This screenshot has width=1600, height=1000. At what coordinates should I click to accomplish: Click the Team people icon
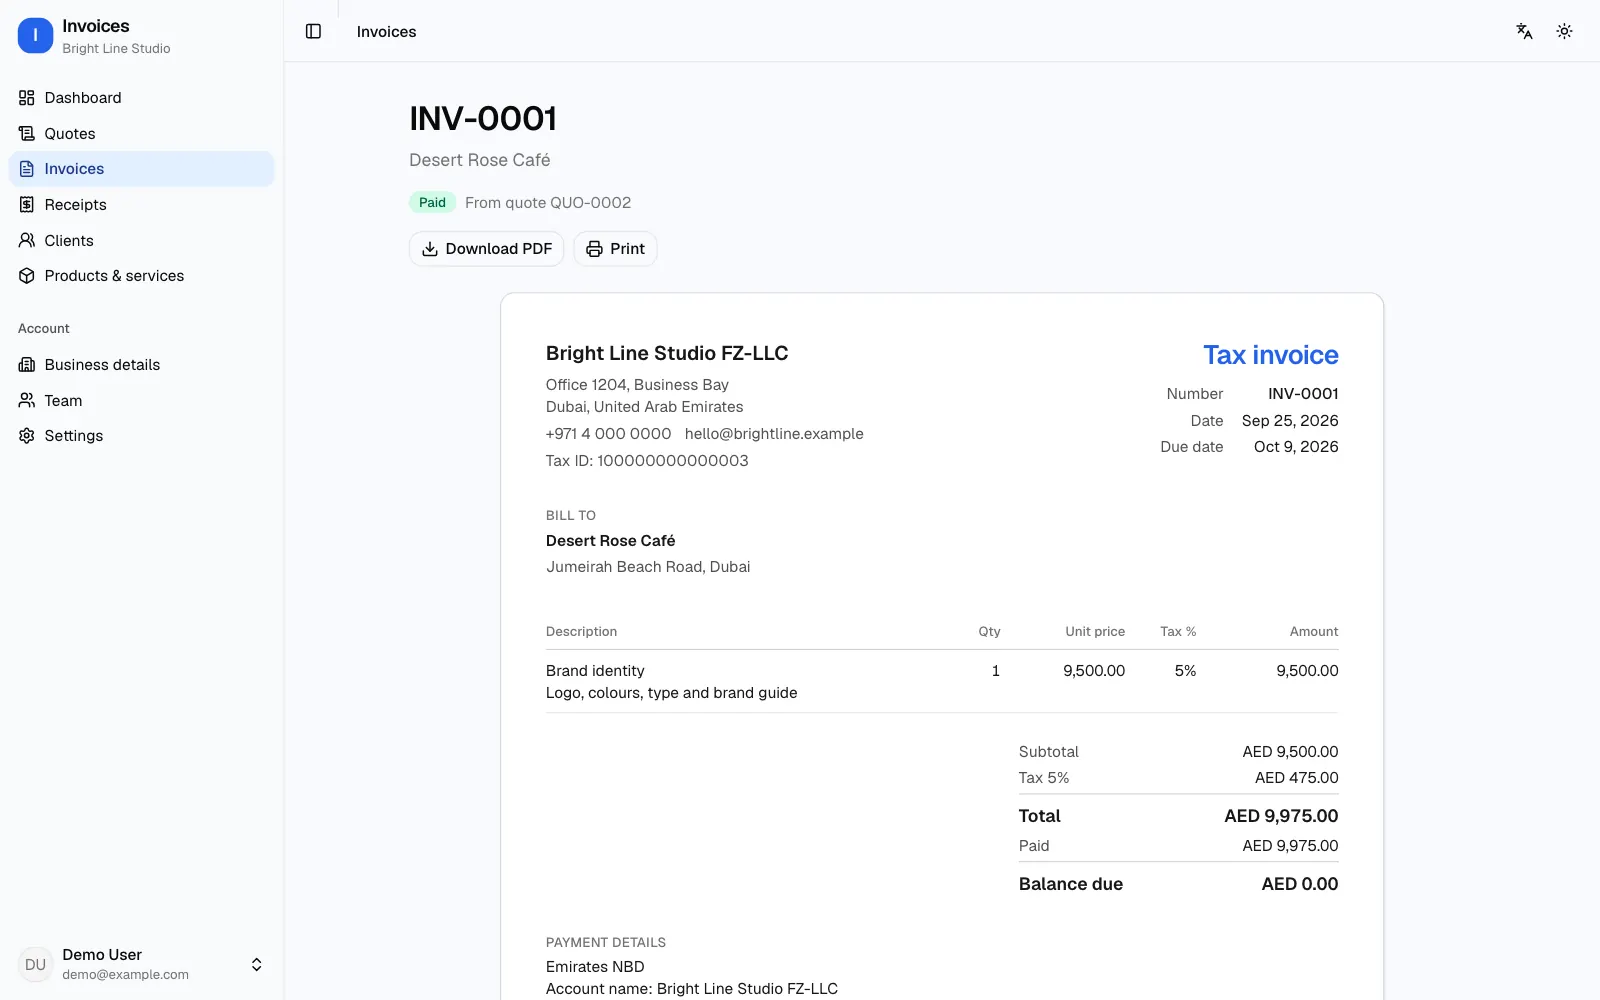27,400
